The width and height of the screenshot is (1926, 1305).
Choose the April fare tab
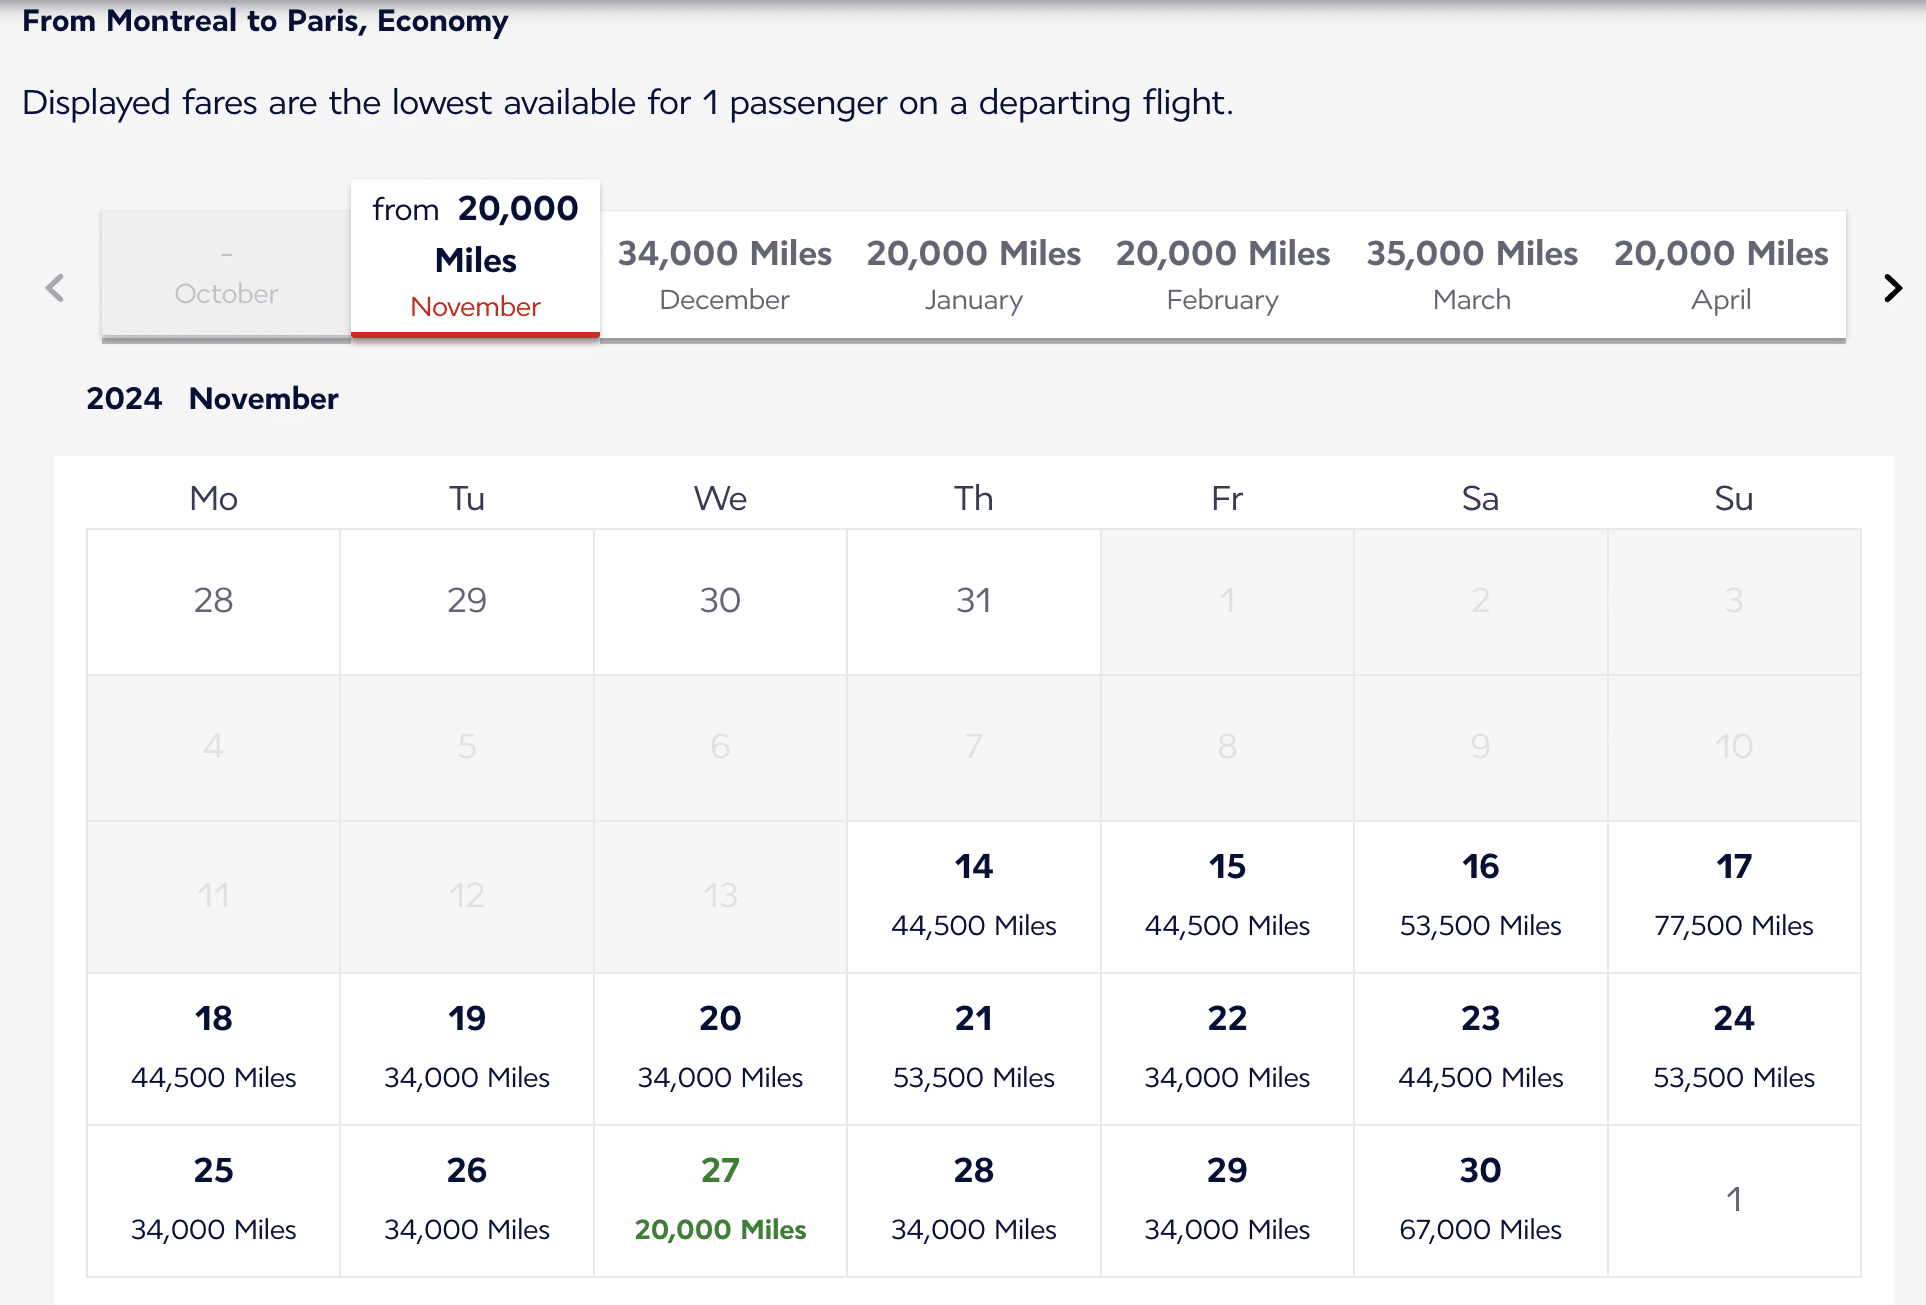1720,274
